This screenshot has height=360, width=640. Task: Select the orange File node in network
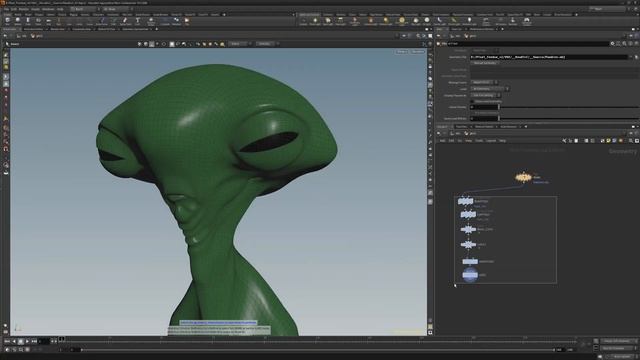[524, 178]
